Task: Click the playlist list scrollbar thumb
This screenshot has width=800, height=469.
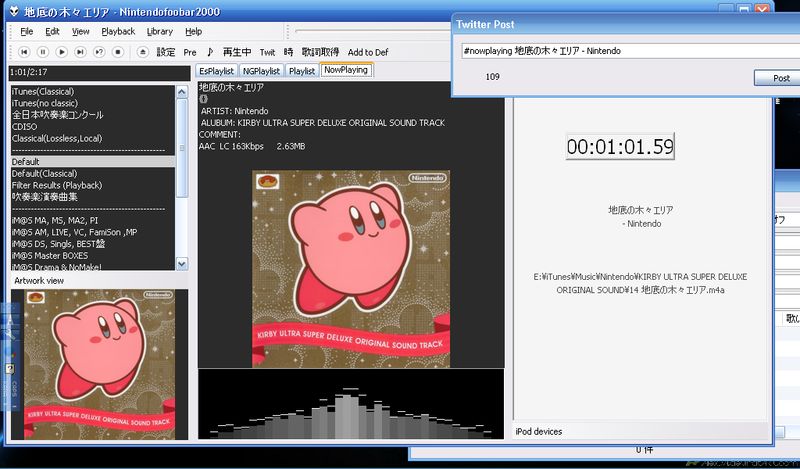Action: 182,148
